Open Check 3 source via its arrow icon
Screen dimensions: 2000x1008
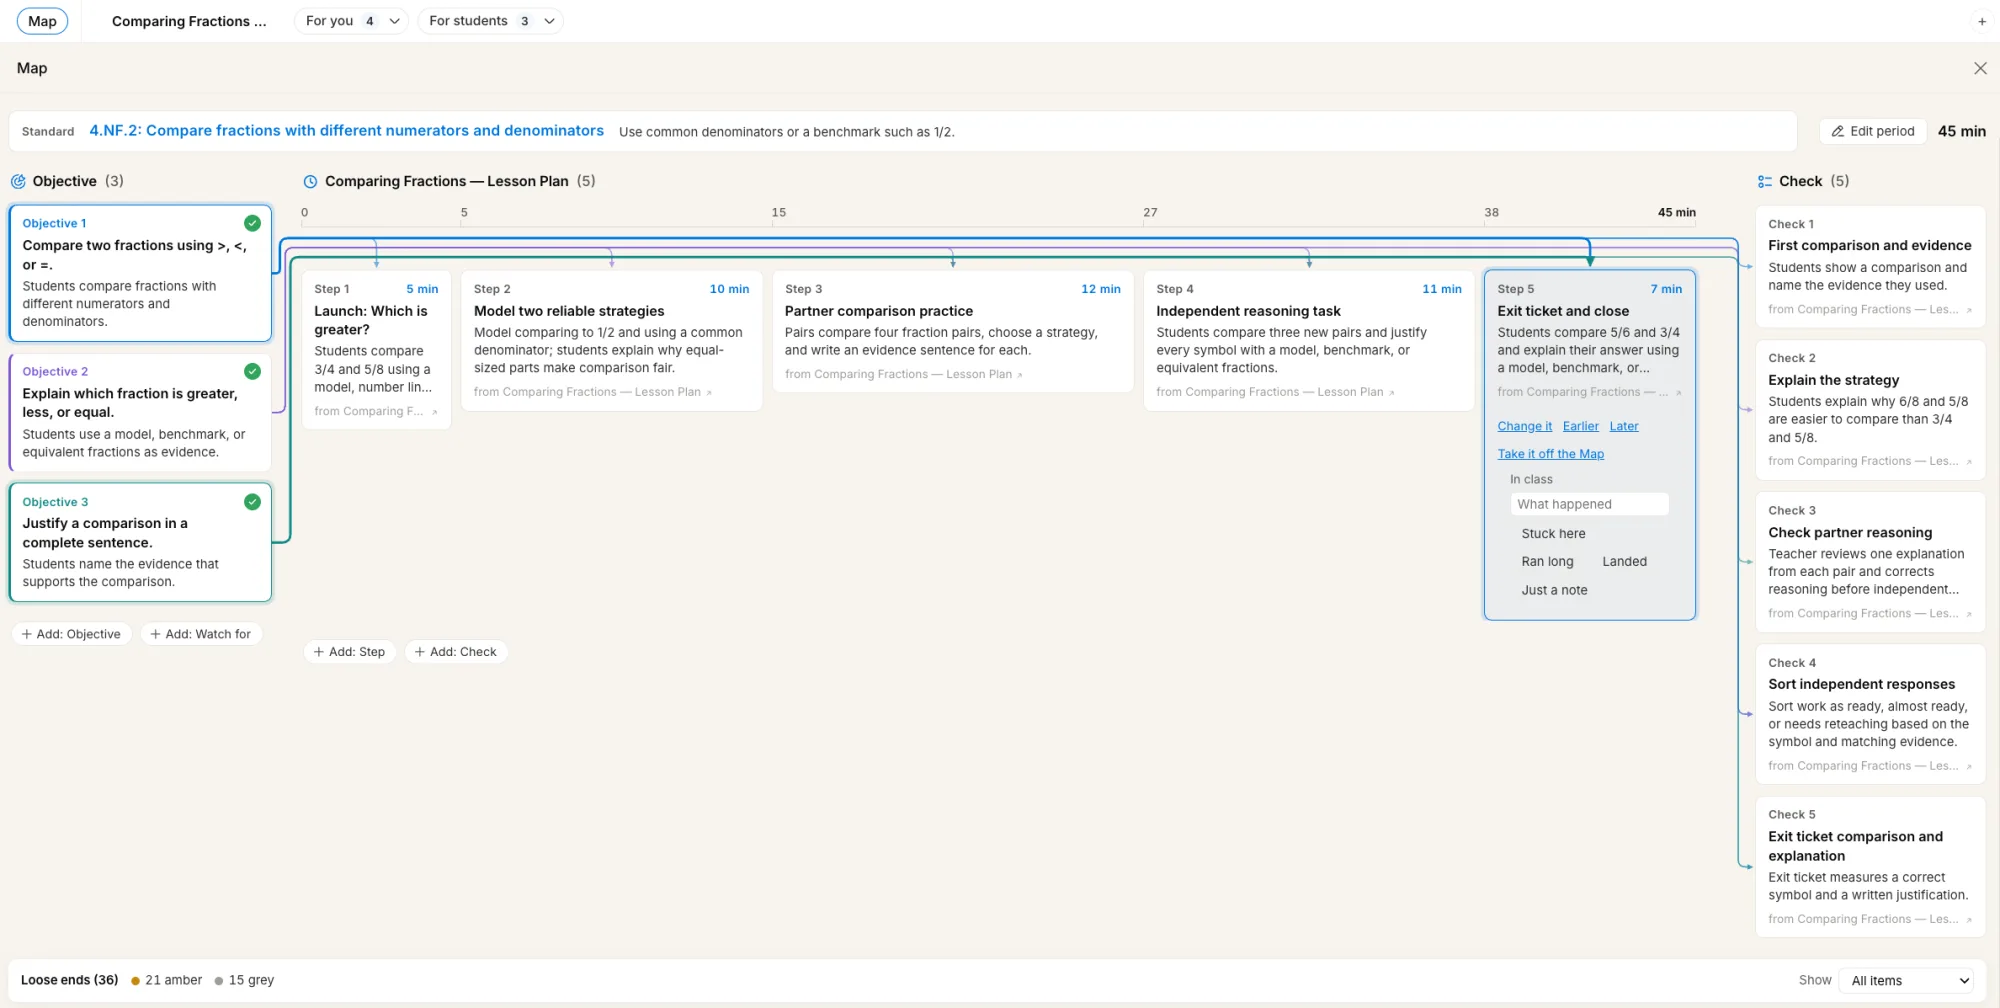pyautogui.click(x=1969, y=614)
